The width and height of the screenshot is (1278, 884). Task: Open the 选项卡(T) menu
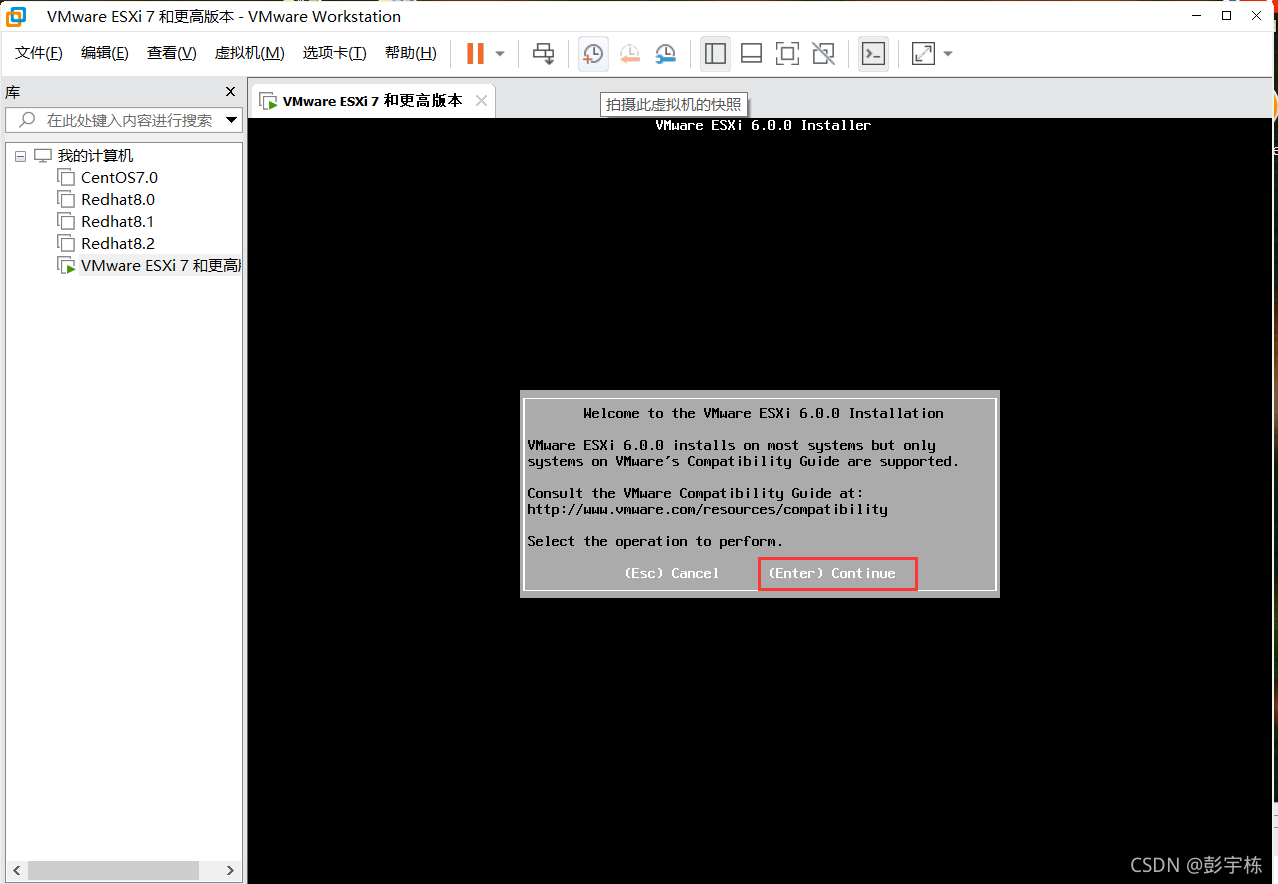point(335,53)
